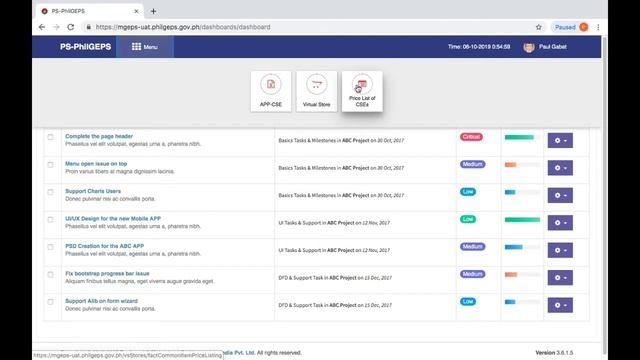Open PSD Creation for the ABC APP link
The width and height of the screenshot is (640, 360).
pyautogui.click(x=104, y=246)
